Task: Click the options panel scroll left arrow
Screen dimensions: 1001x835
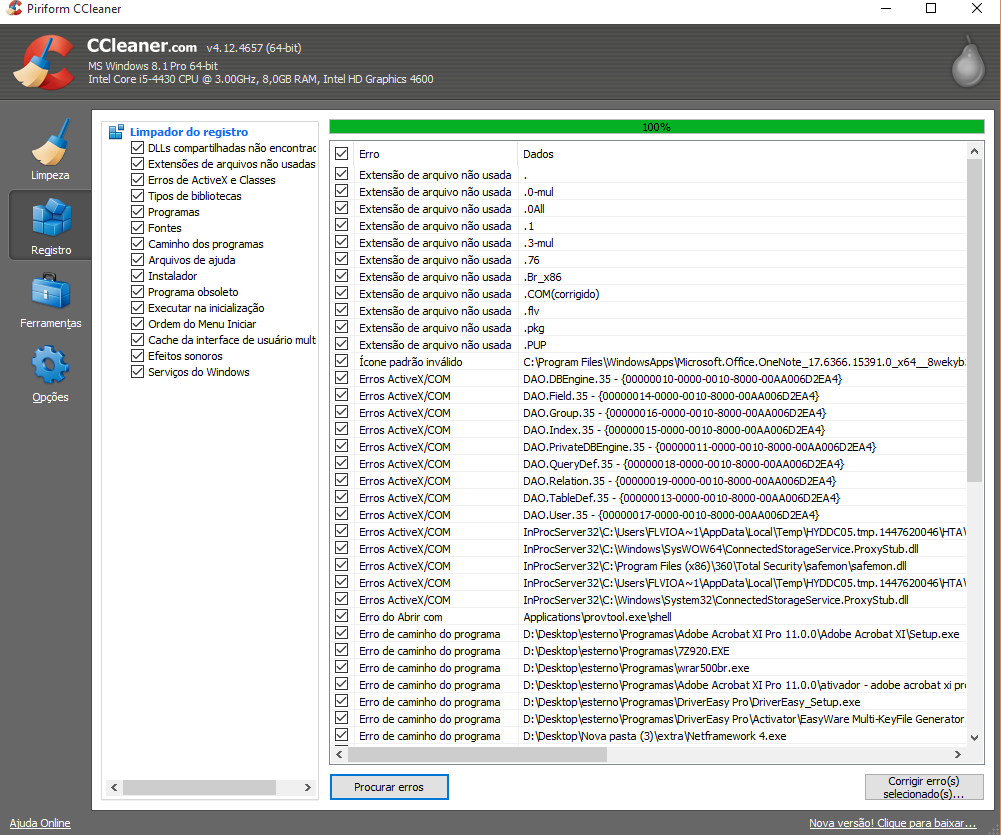Action: pos(114,788)
